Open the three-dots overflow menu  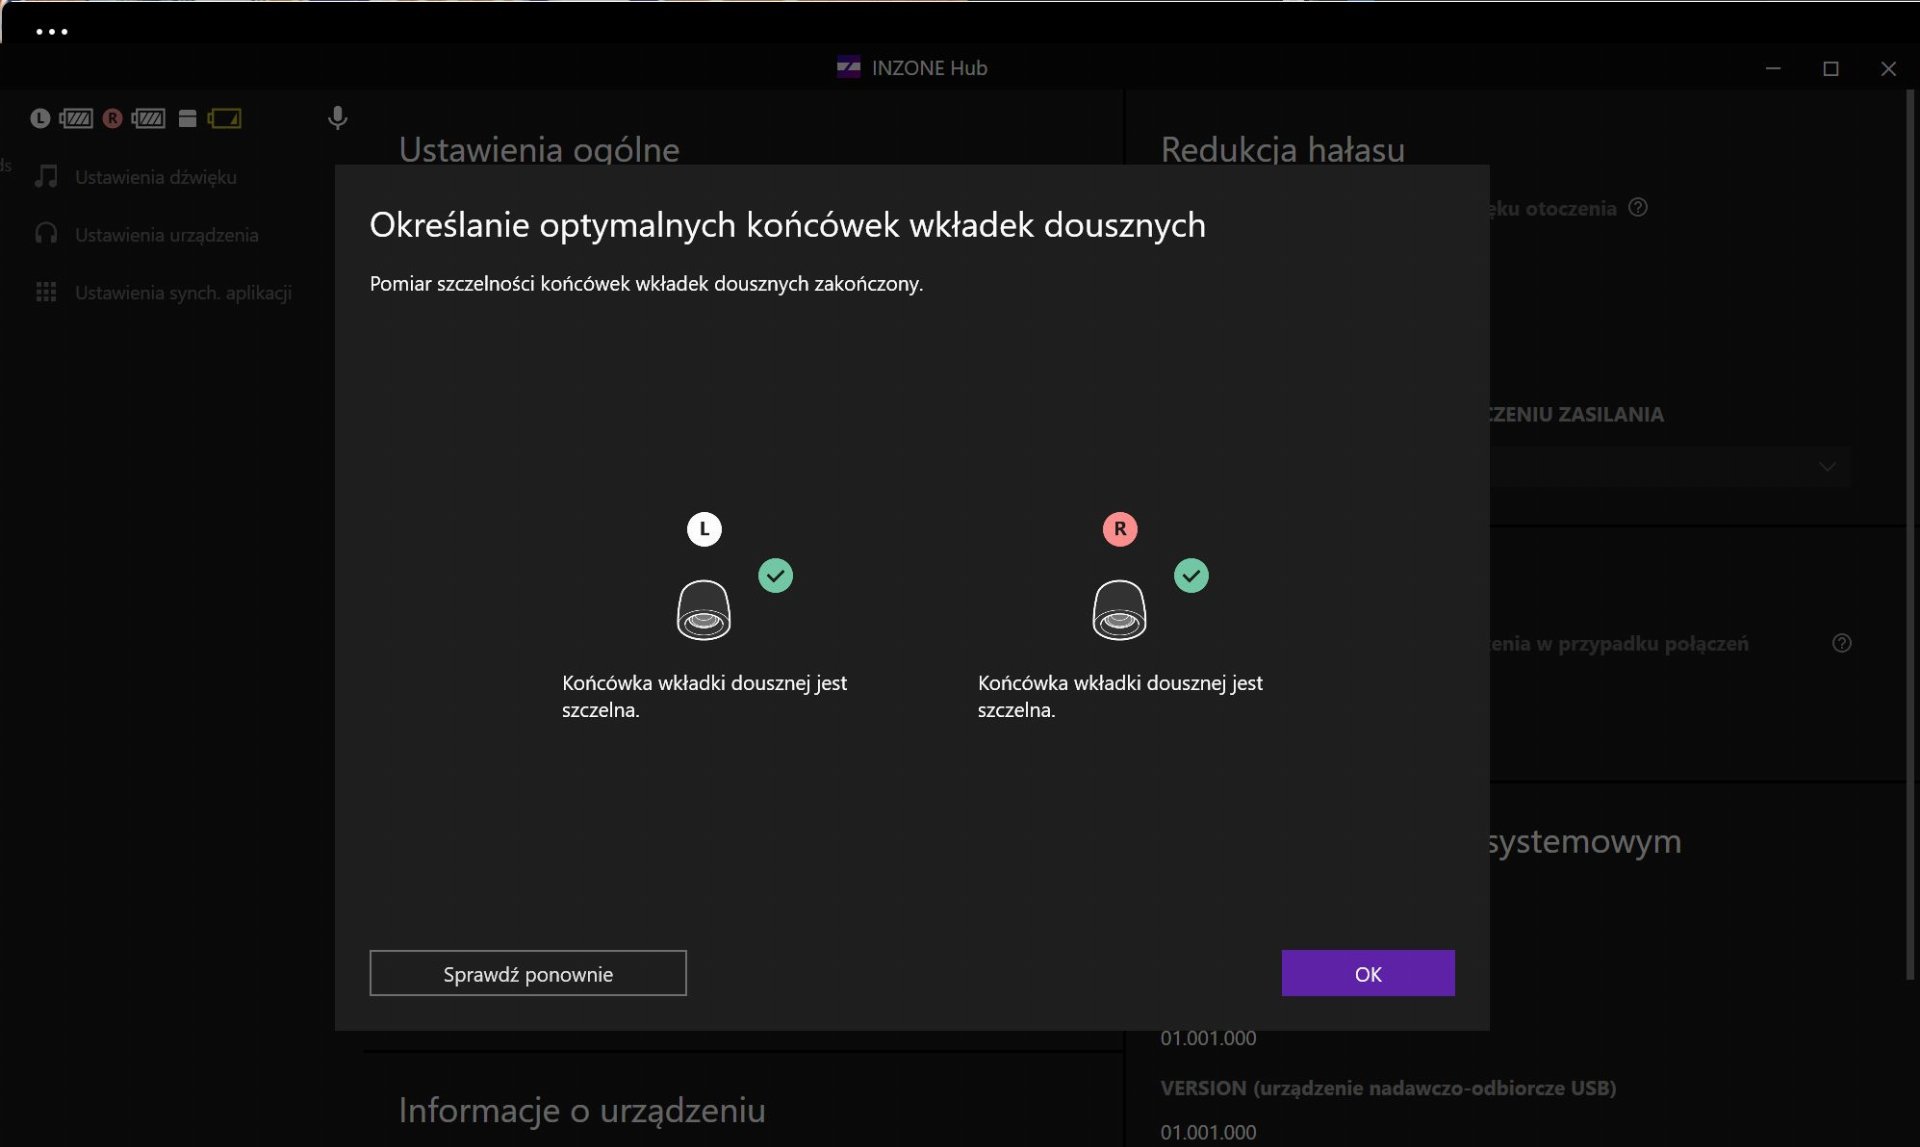point(52,32)
